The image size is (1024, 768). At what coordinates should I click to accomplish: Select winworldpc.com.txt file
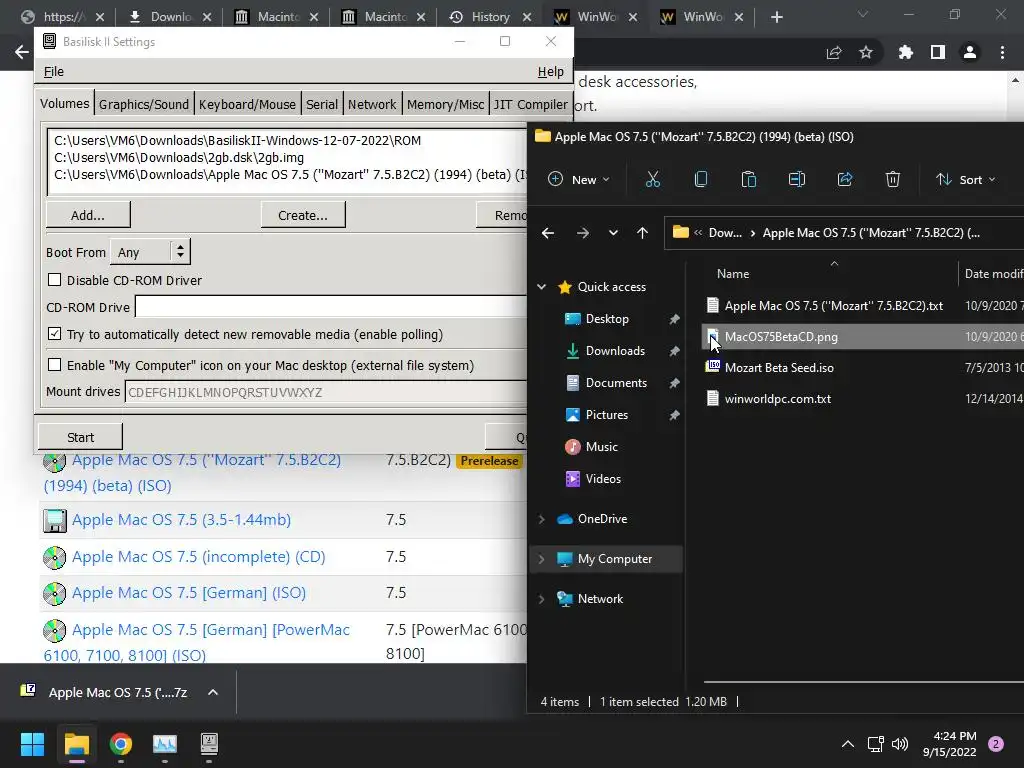[x=778, y=399]
